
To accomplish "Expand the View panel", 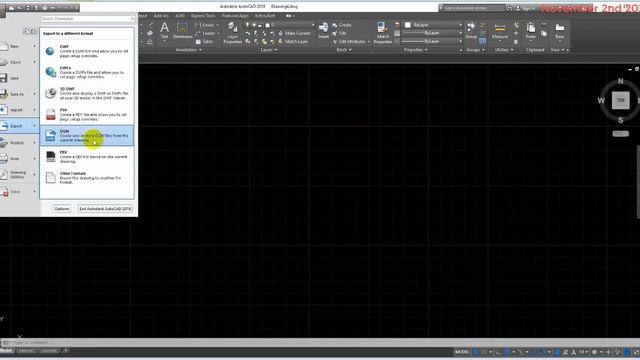I will [x=558, y=50].
